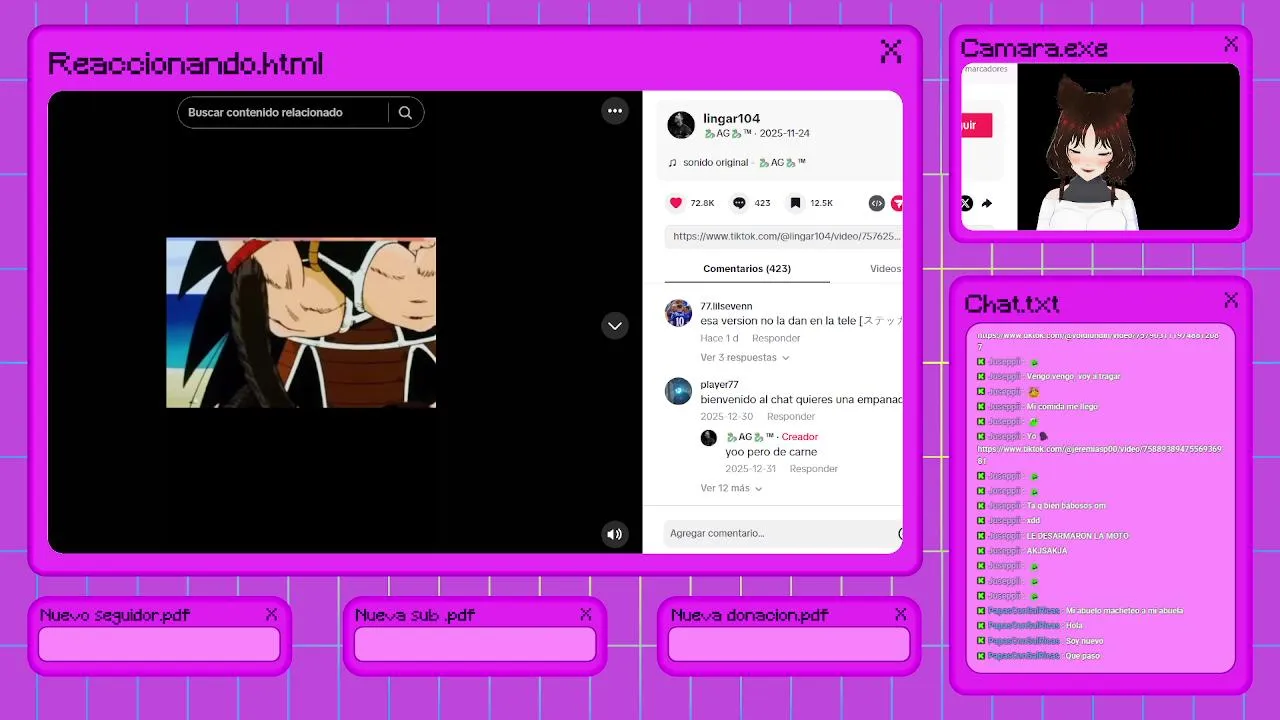Save the video with the bookmark icon
The height and width of the screenshot is (720, 1280).
(795, 203)
